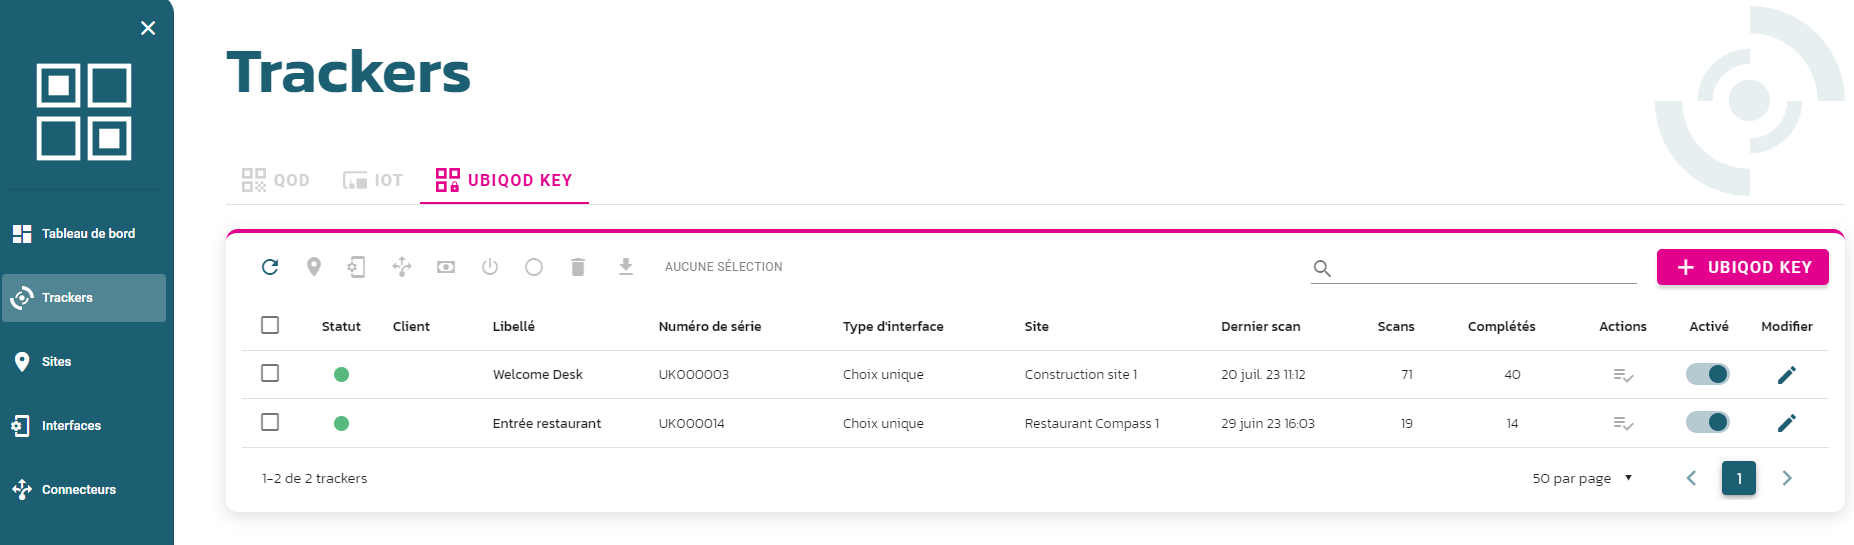Disable the Entrée restaurant Activé toggle
Image resolution: width=1854 pixels, height=545 pixels.
[x=1708, y=422]
